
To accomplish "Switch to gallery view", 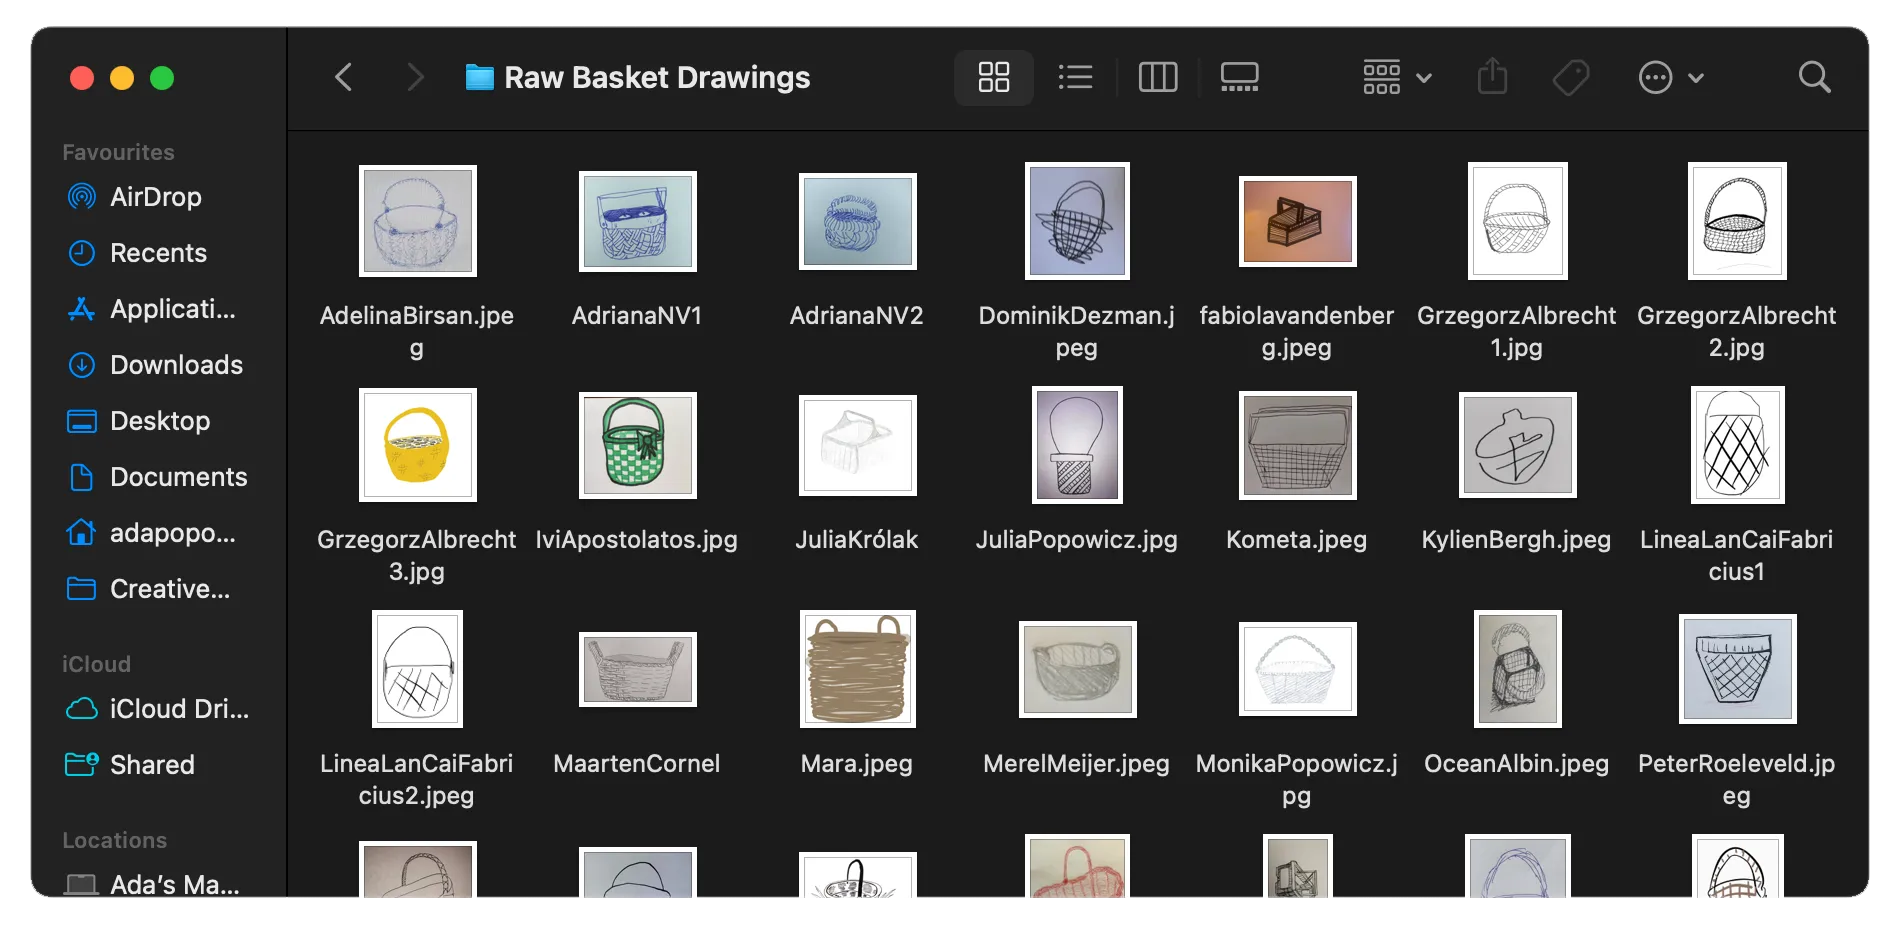I will coord(1239,77).
